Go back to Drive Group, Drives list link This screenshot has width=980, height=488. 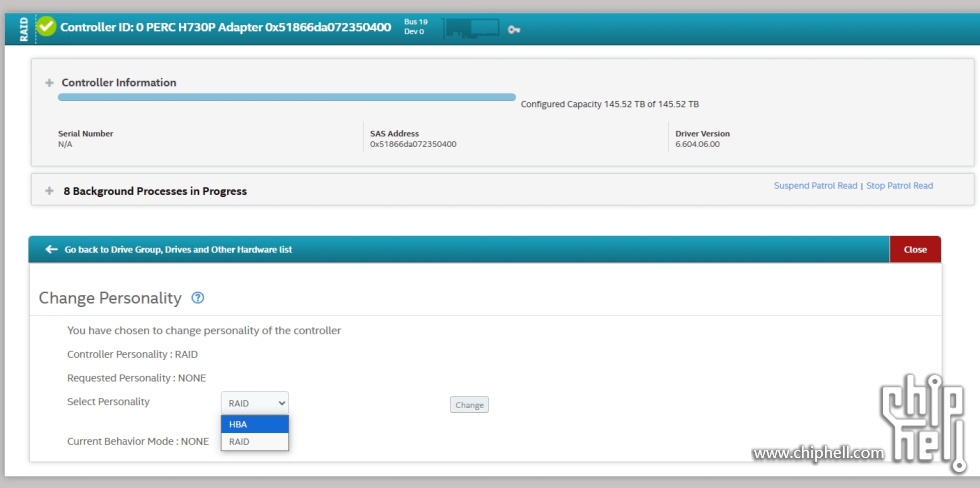click(178, 249)
